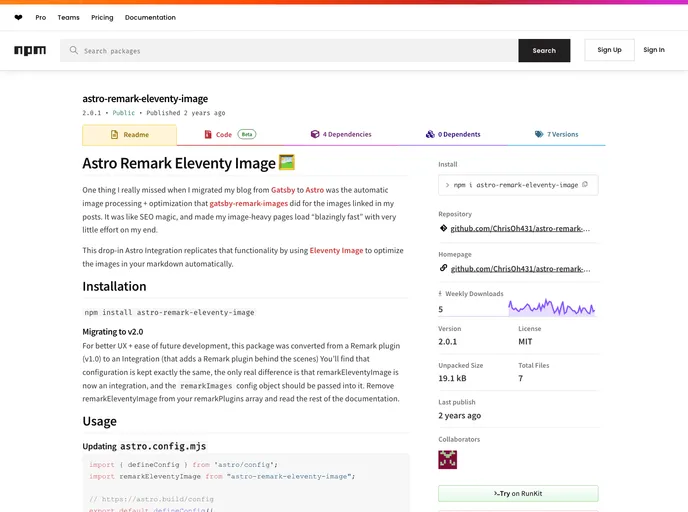The image size is (688, 512).
Task: Copy the npm install command
Action: [x=585, y=185]
